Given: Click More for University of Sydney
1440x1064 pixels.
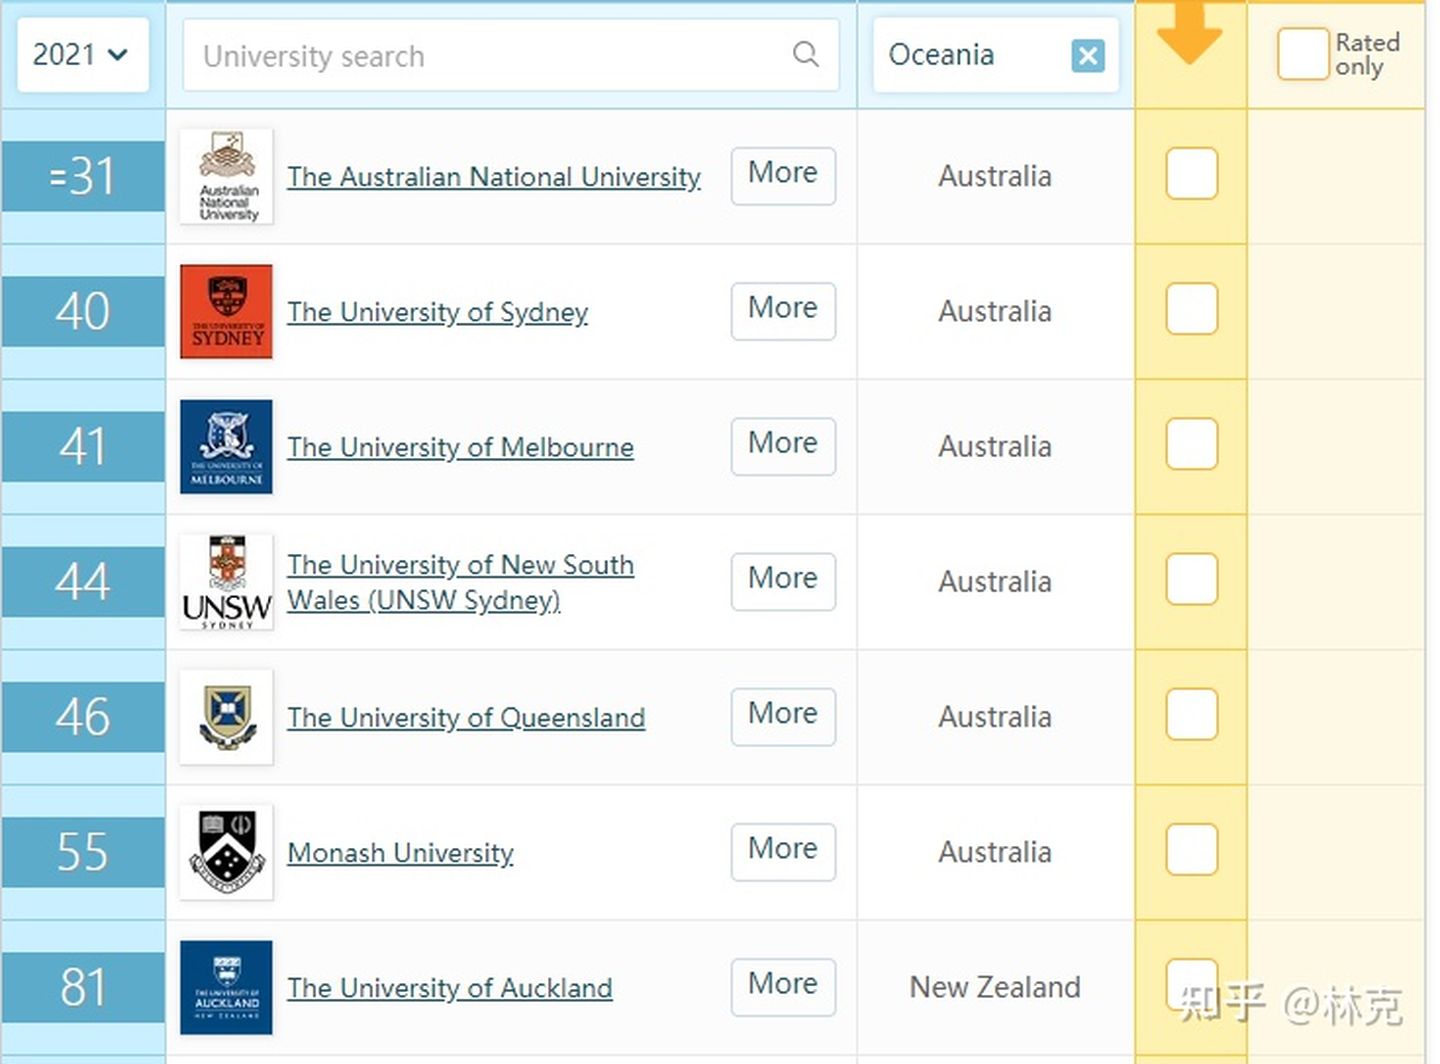Looking at the screenshot, I should point(783,311).
